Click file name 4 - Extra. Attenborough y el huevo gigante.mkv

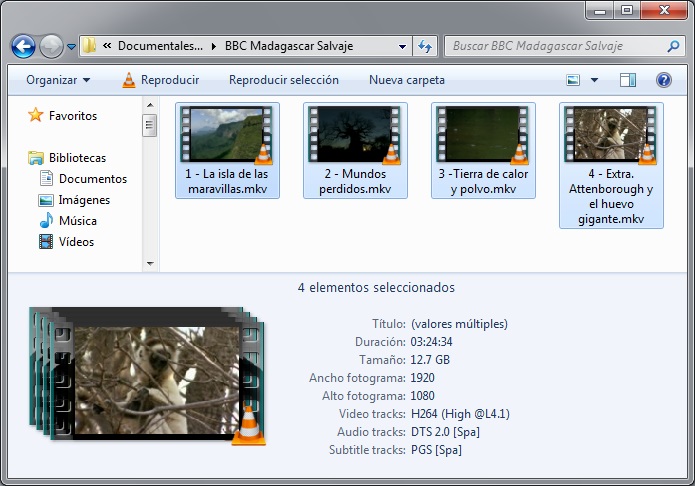(x=611, y=196)
